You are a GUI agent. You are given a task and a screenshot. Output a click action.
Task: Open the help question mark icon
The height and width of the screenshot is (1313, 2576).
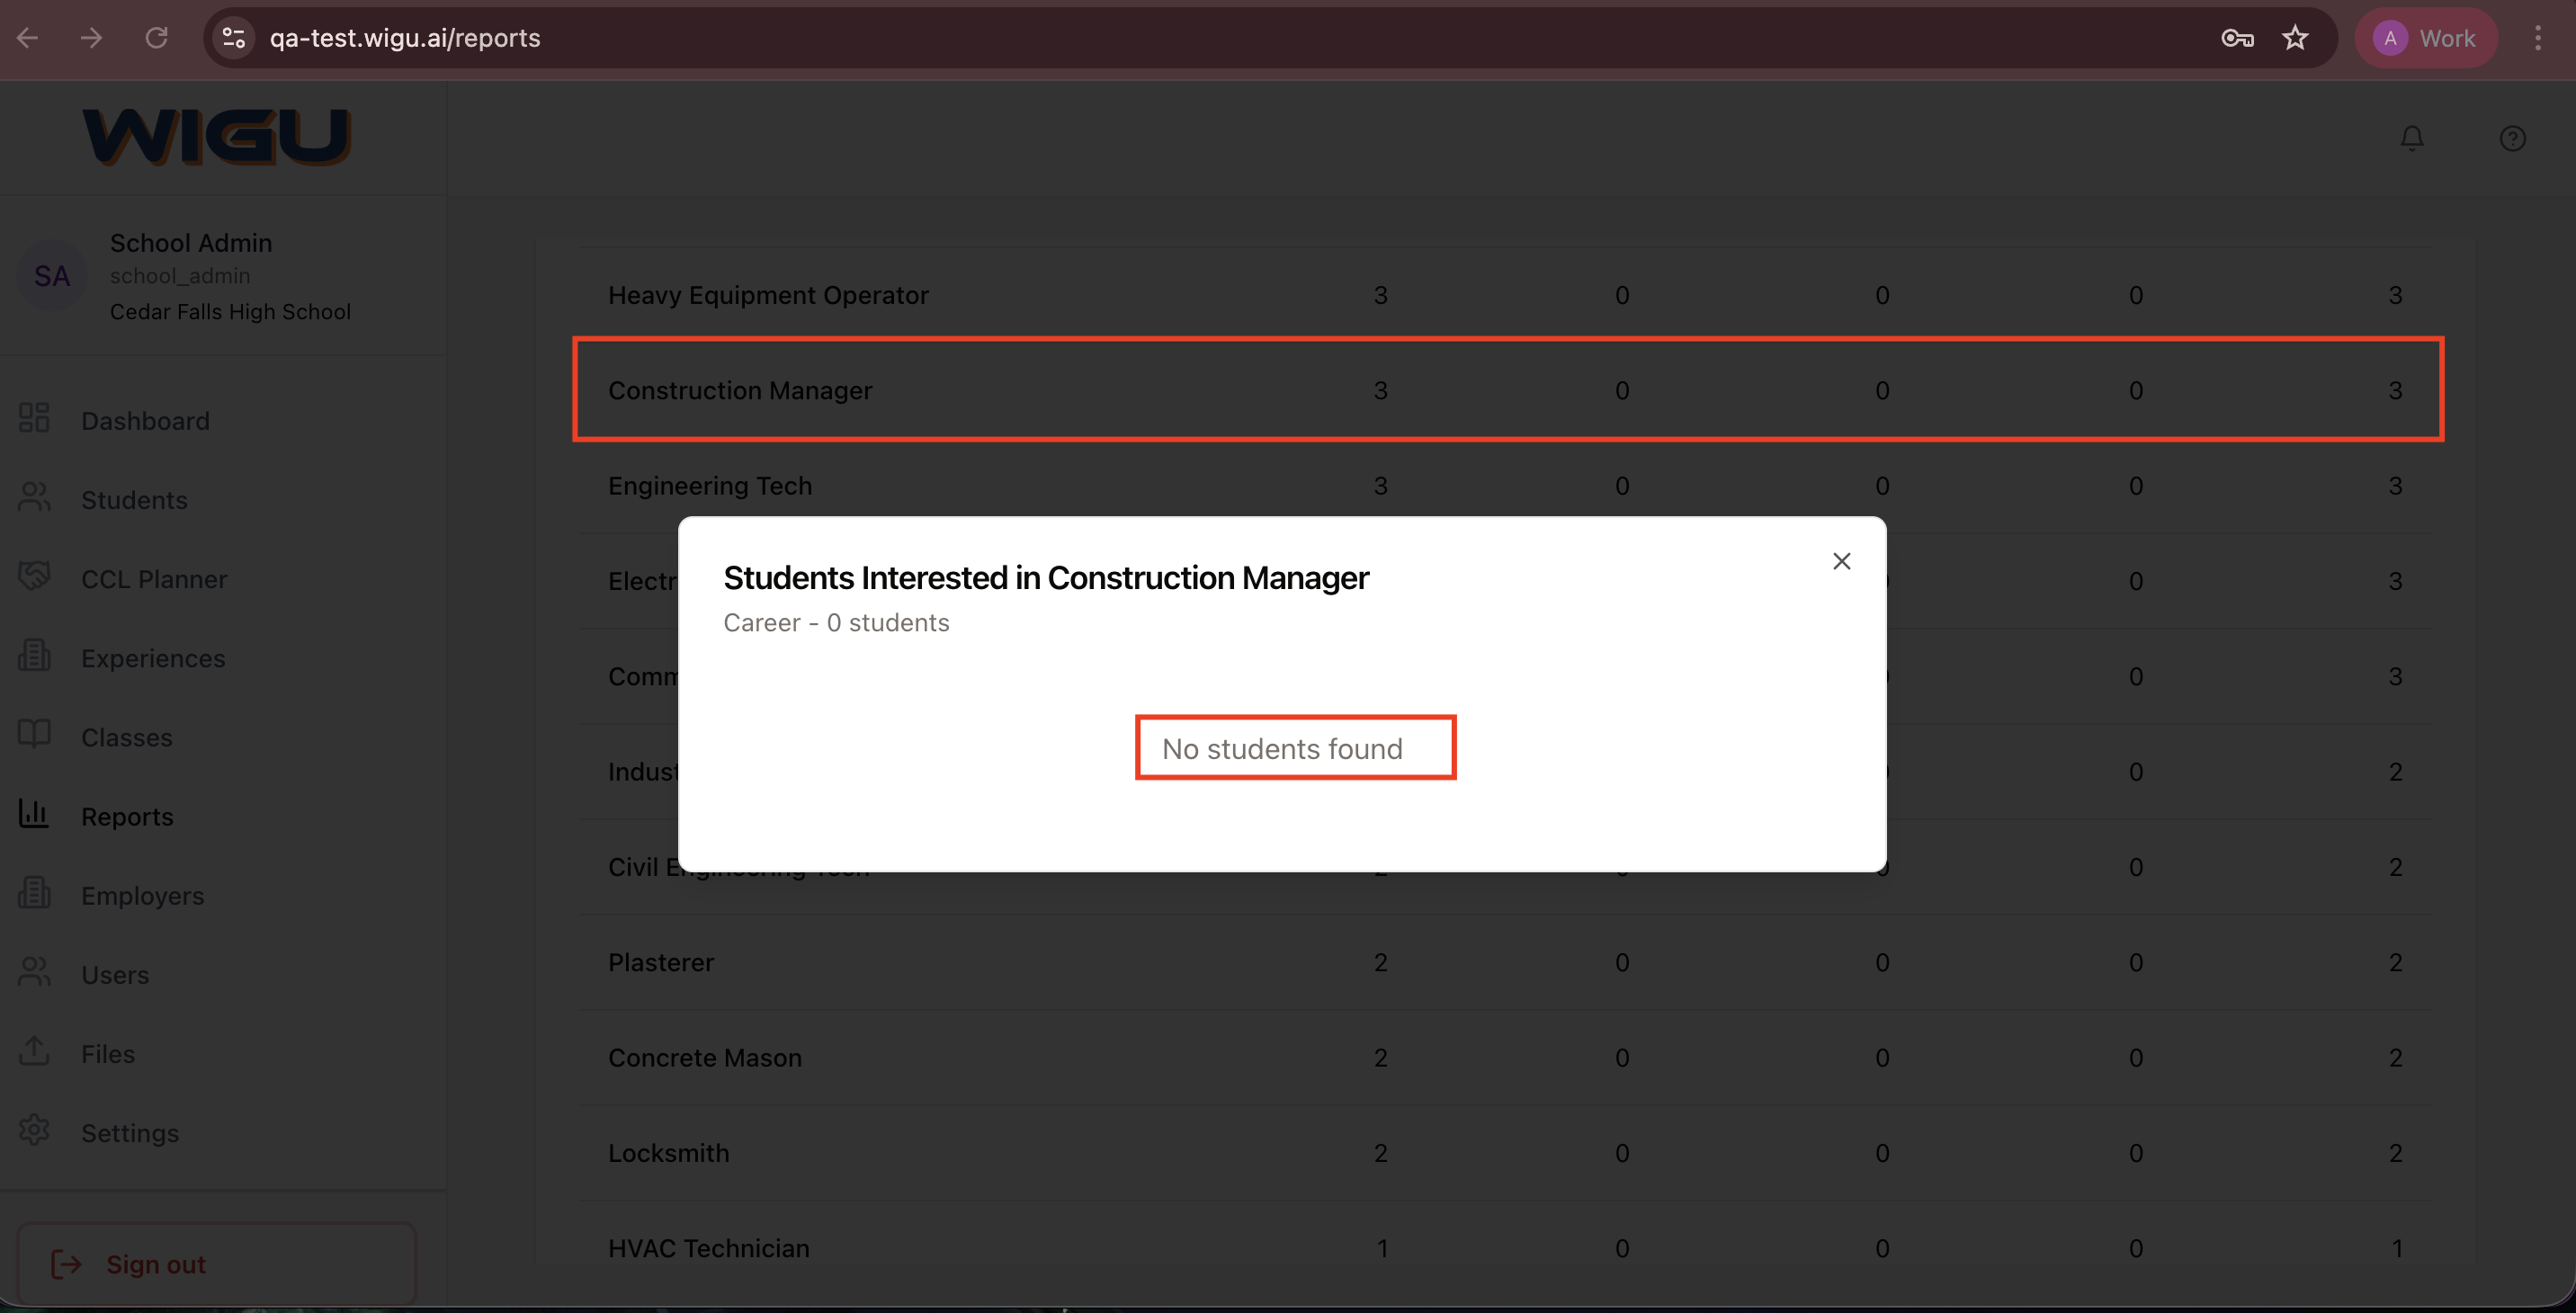2512,138
